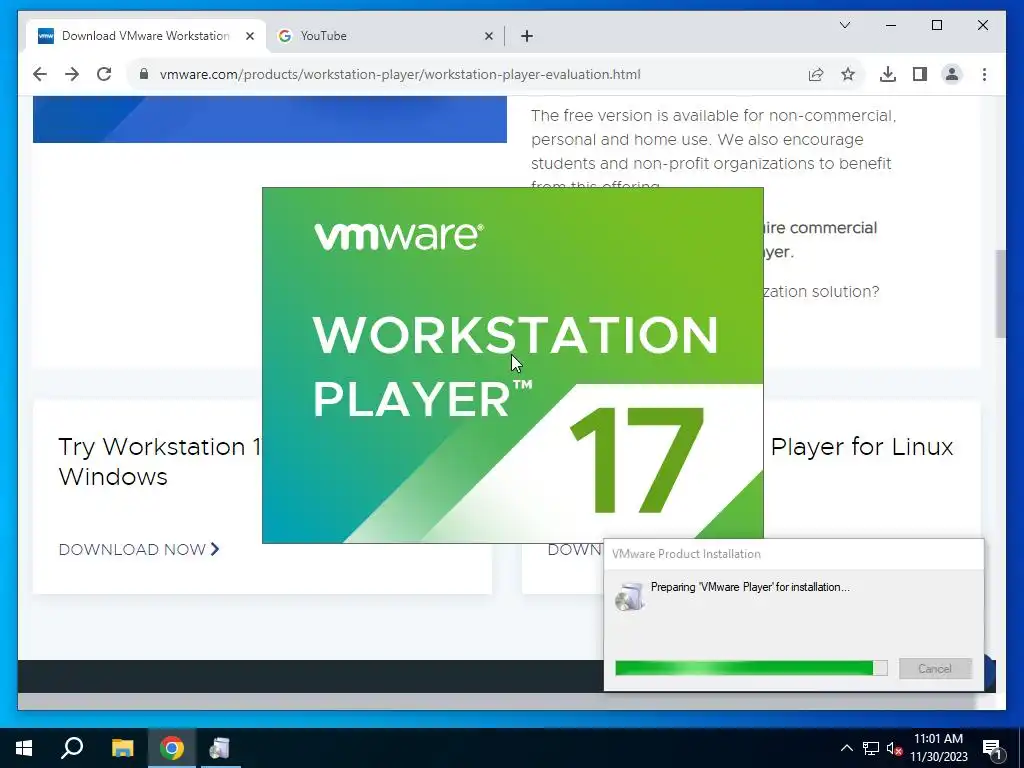Open the taskbar clock and date

938,748
